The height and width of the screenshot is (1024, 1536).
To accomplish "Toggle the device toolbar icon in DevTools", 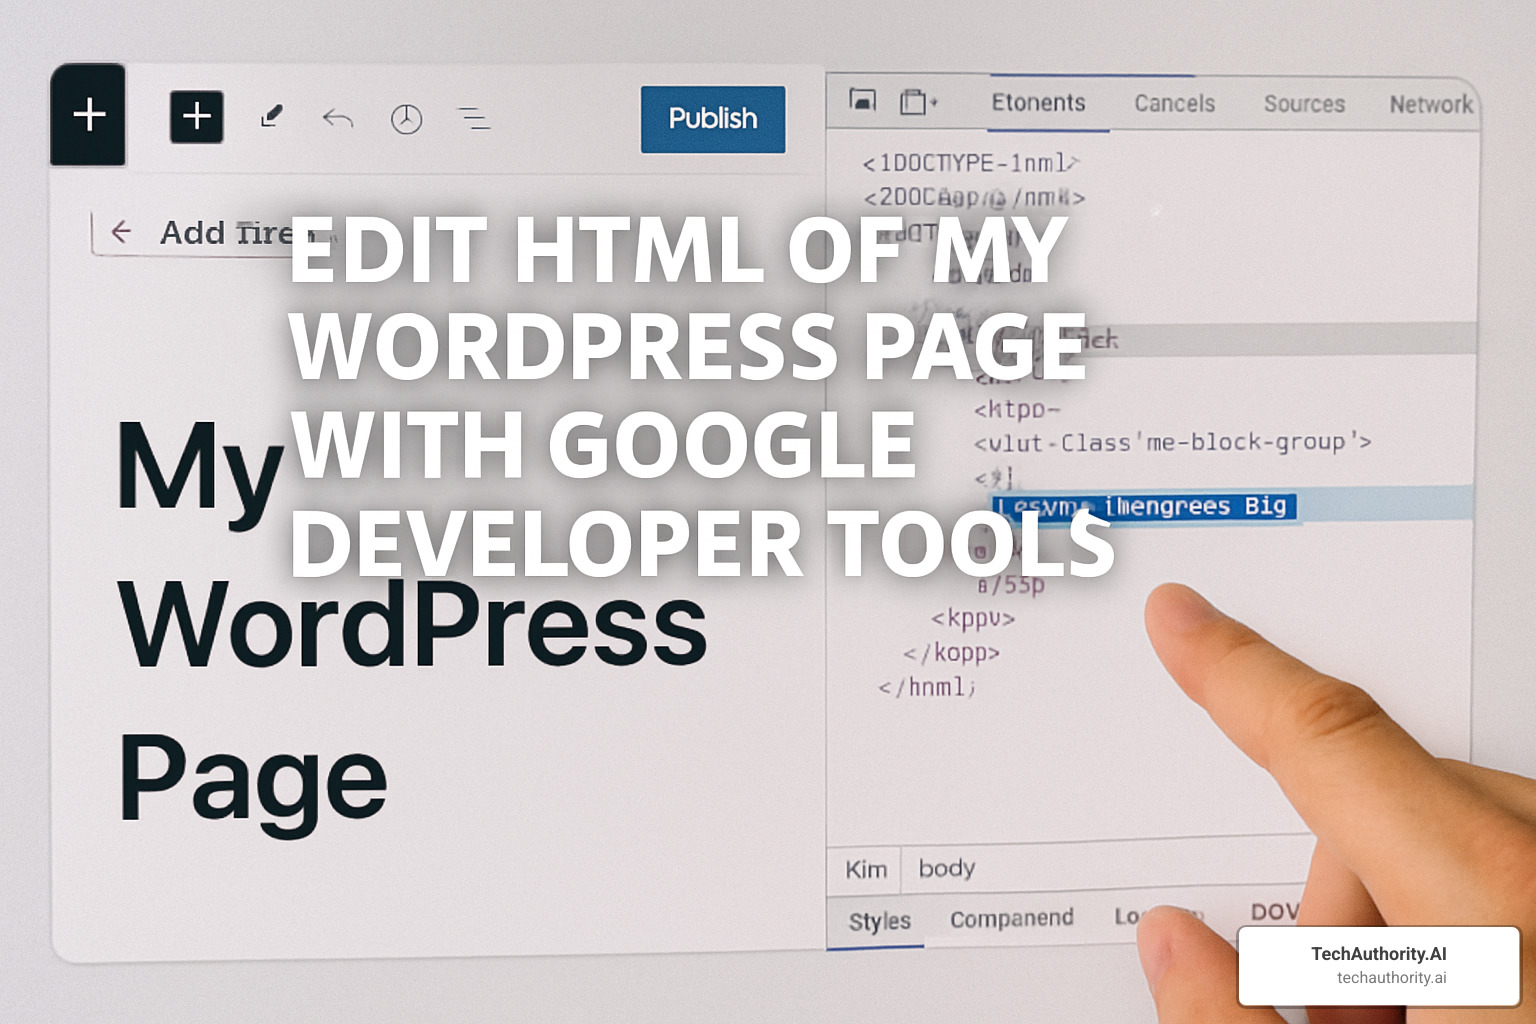I will tap(916, 102).
